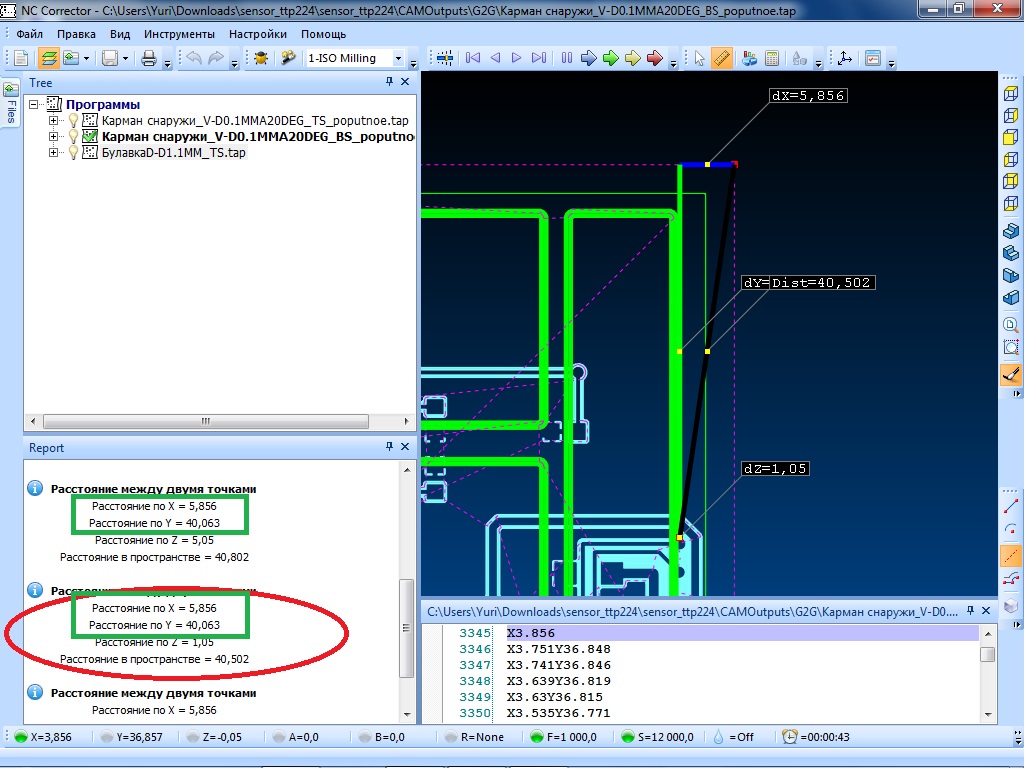Pause the simulation

(x=567, y=59)
